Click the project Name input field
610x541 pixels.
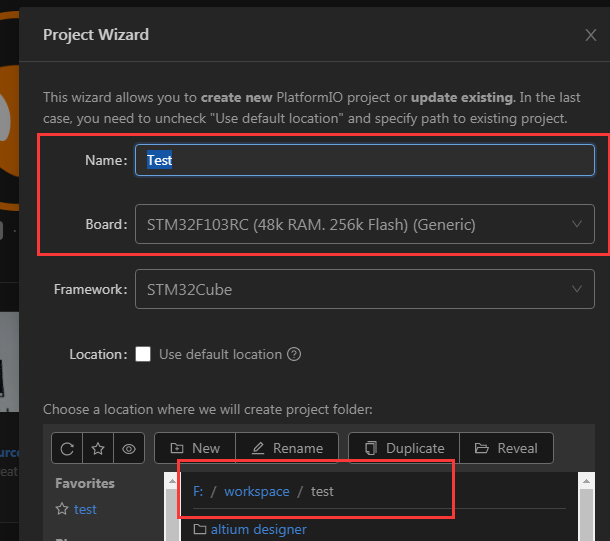click(x=365, y=160)
